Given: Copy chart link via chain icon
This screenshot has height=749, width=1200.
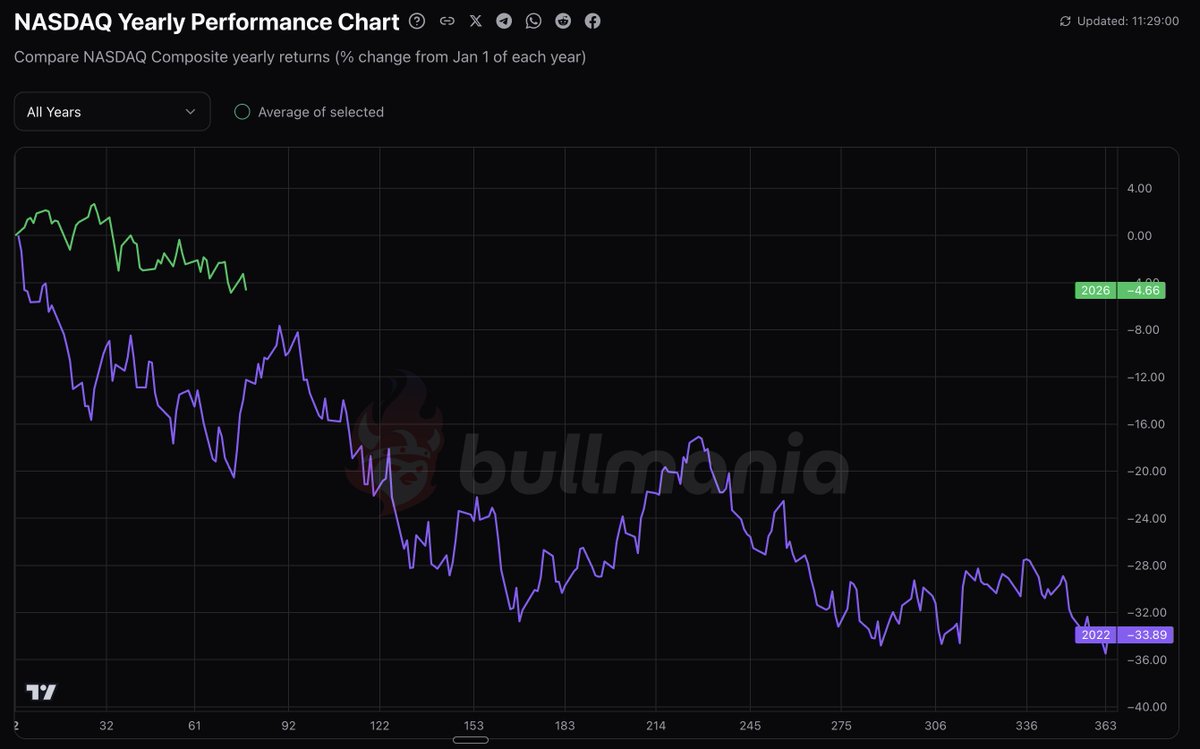Looking at the screenshot, I should tap(447, 21).
